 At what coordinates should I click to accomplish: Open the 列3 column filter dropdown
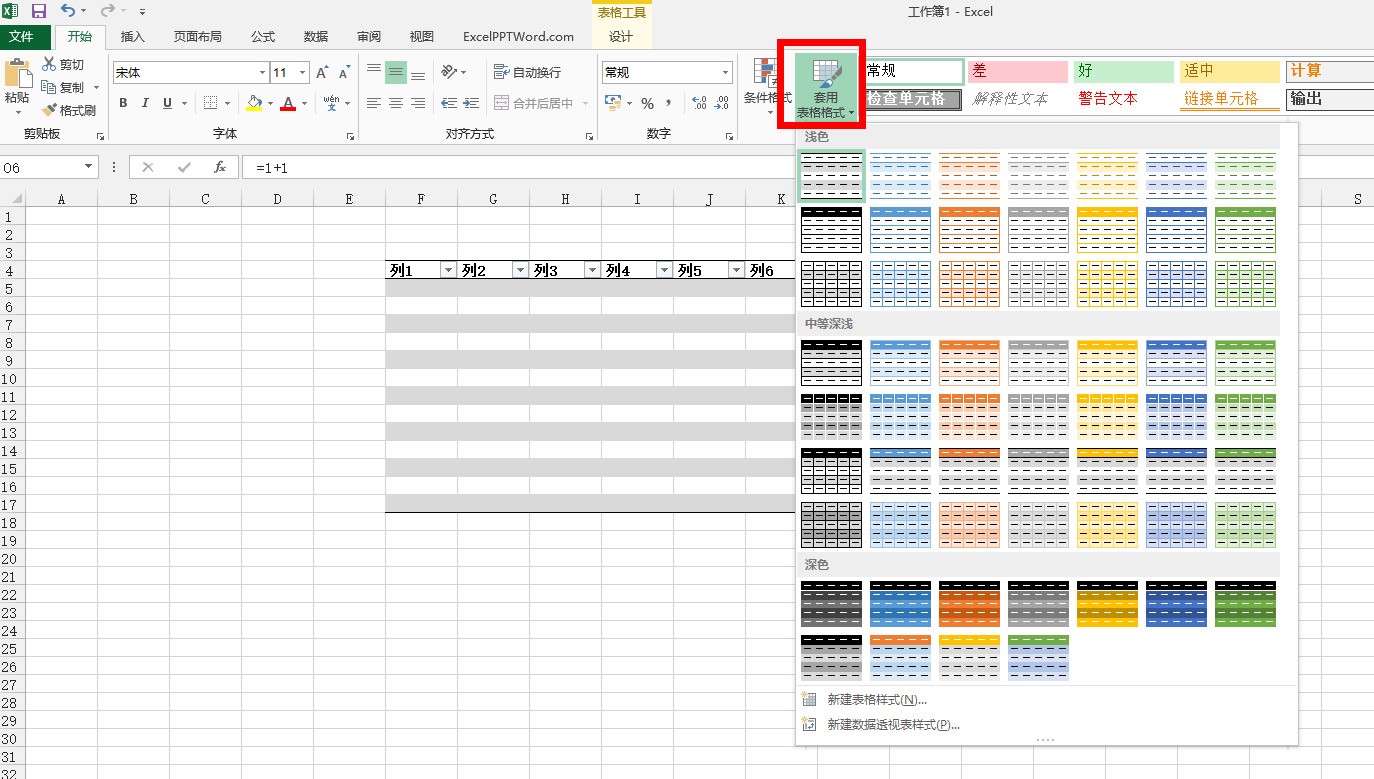pos(592,270)
